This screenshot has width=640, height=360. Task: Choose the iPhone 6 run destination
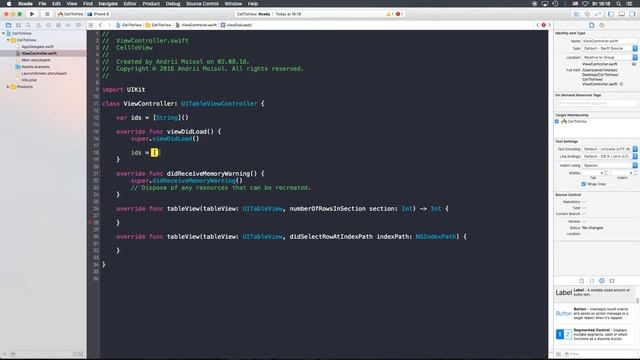pyautogui.click(x=99, y=14)
